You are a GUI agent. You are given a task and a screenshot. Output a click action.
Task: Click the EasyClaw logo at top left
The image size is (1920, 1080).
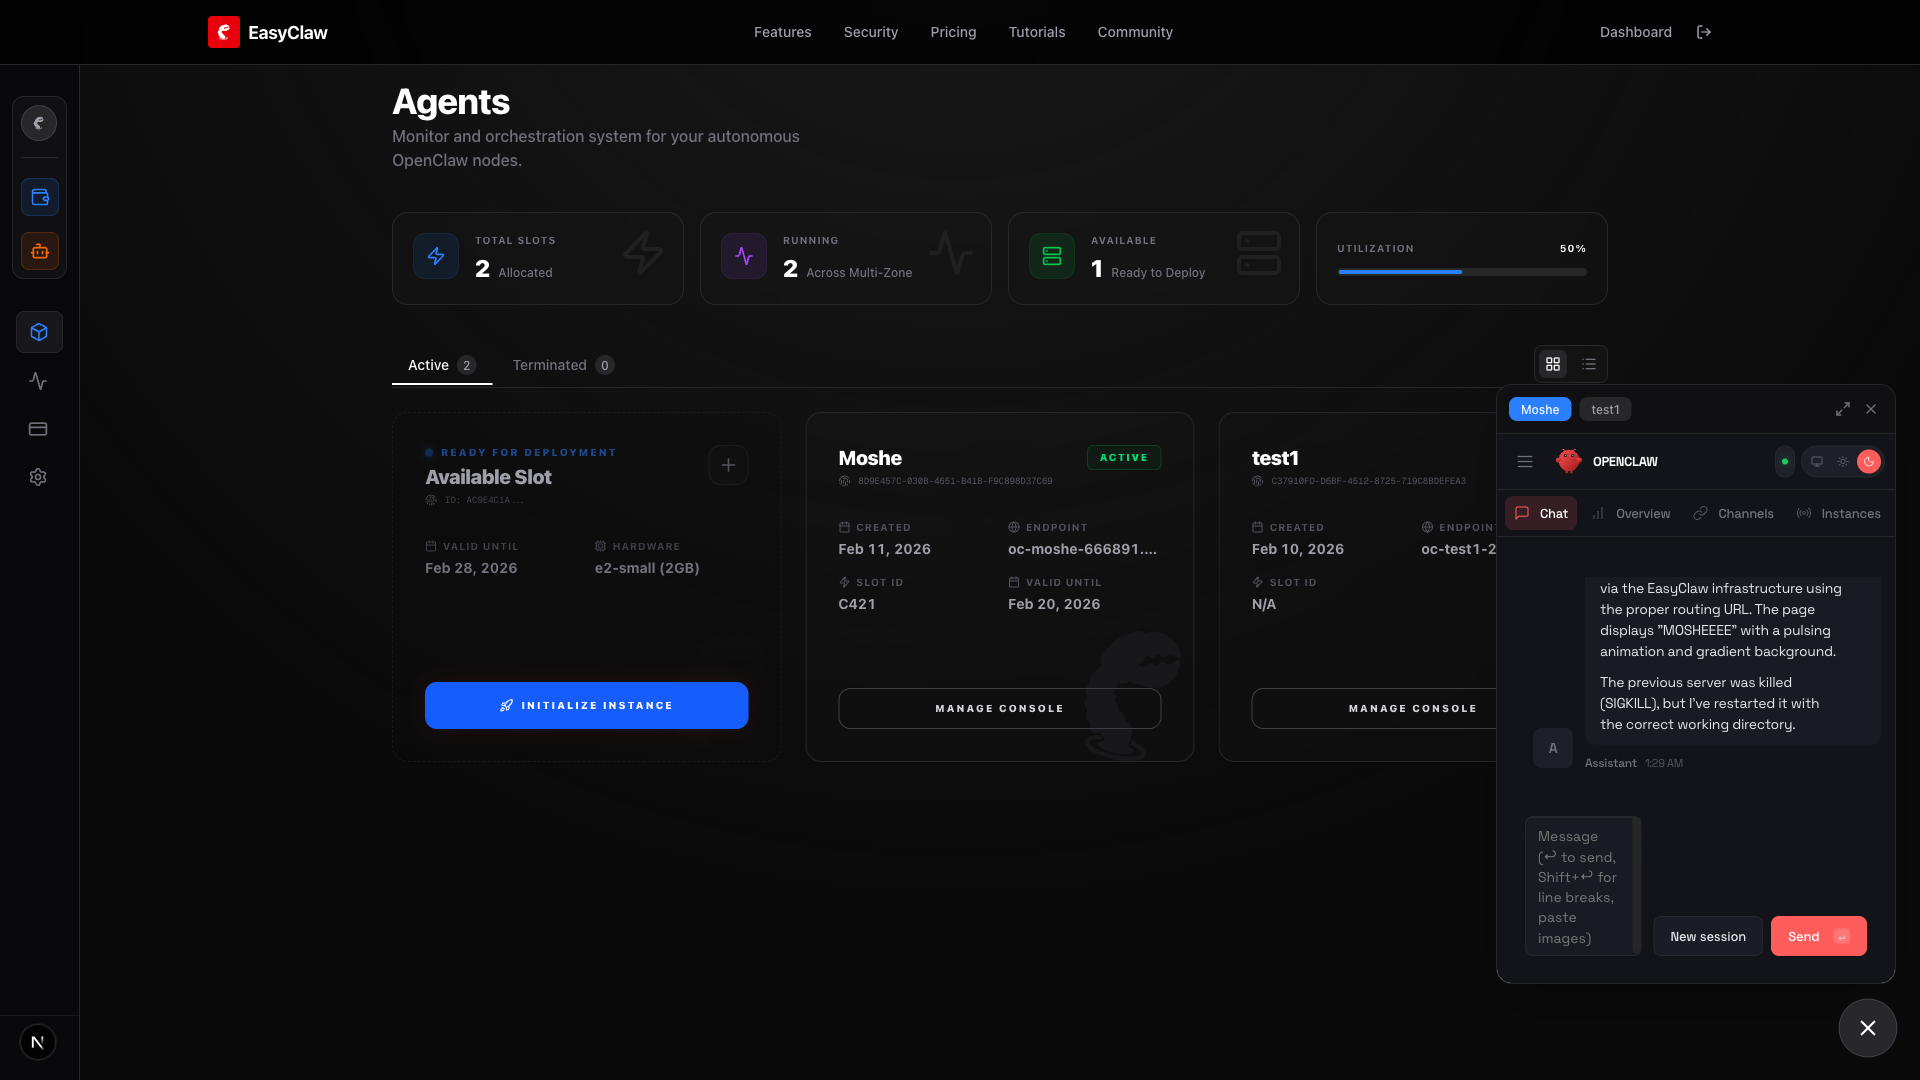point(267,32)
